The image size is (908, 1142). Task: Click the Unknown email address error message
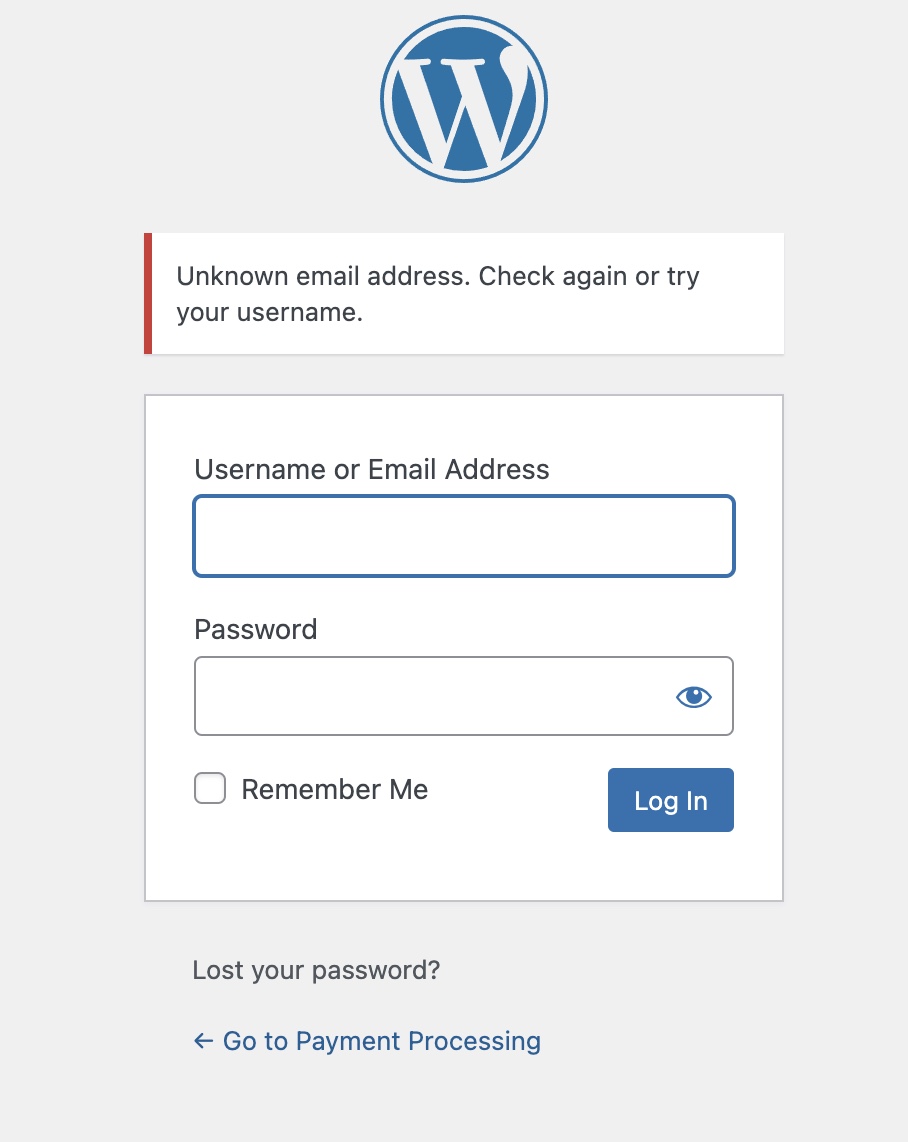click(438, 276)
